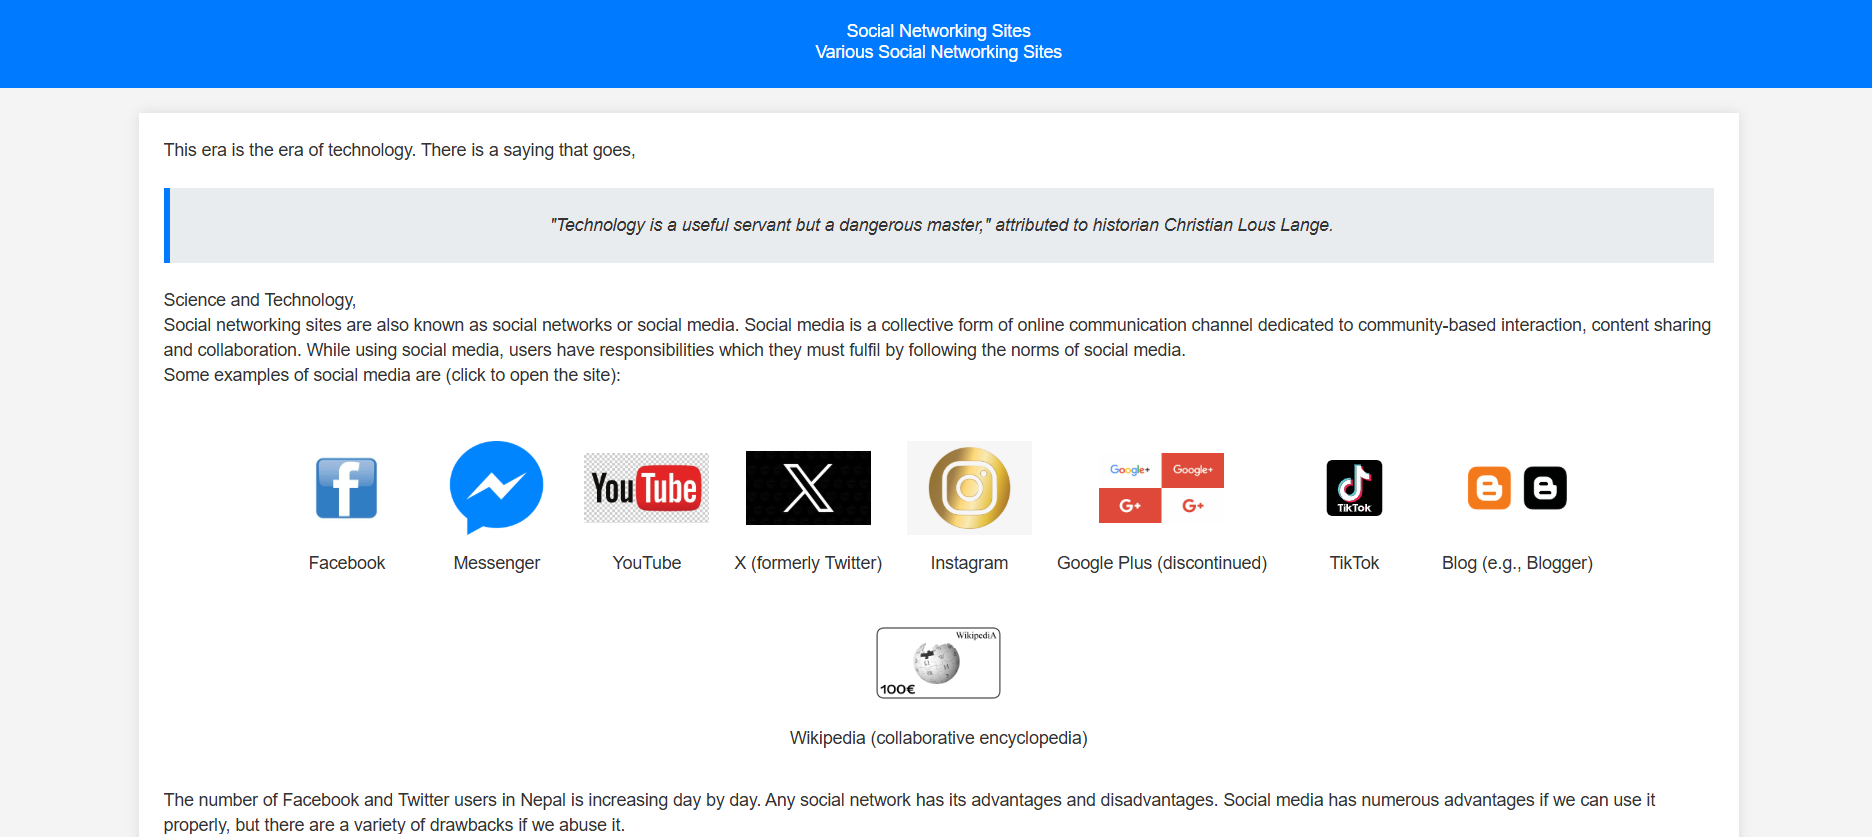Open the Messenger logo icon
Screen dimensions: 1872x837
[496, 488]
